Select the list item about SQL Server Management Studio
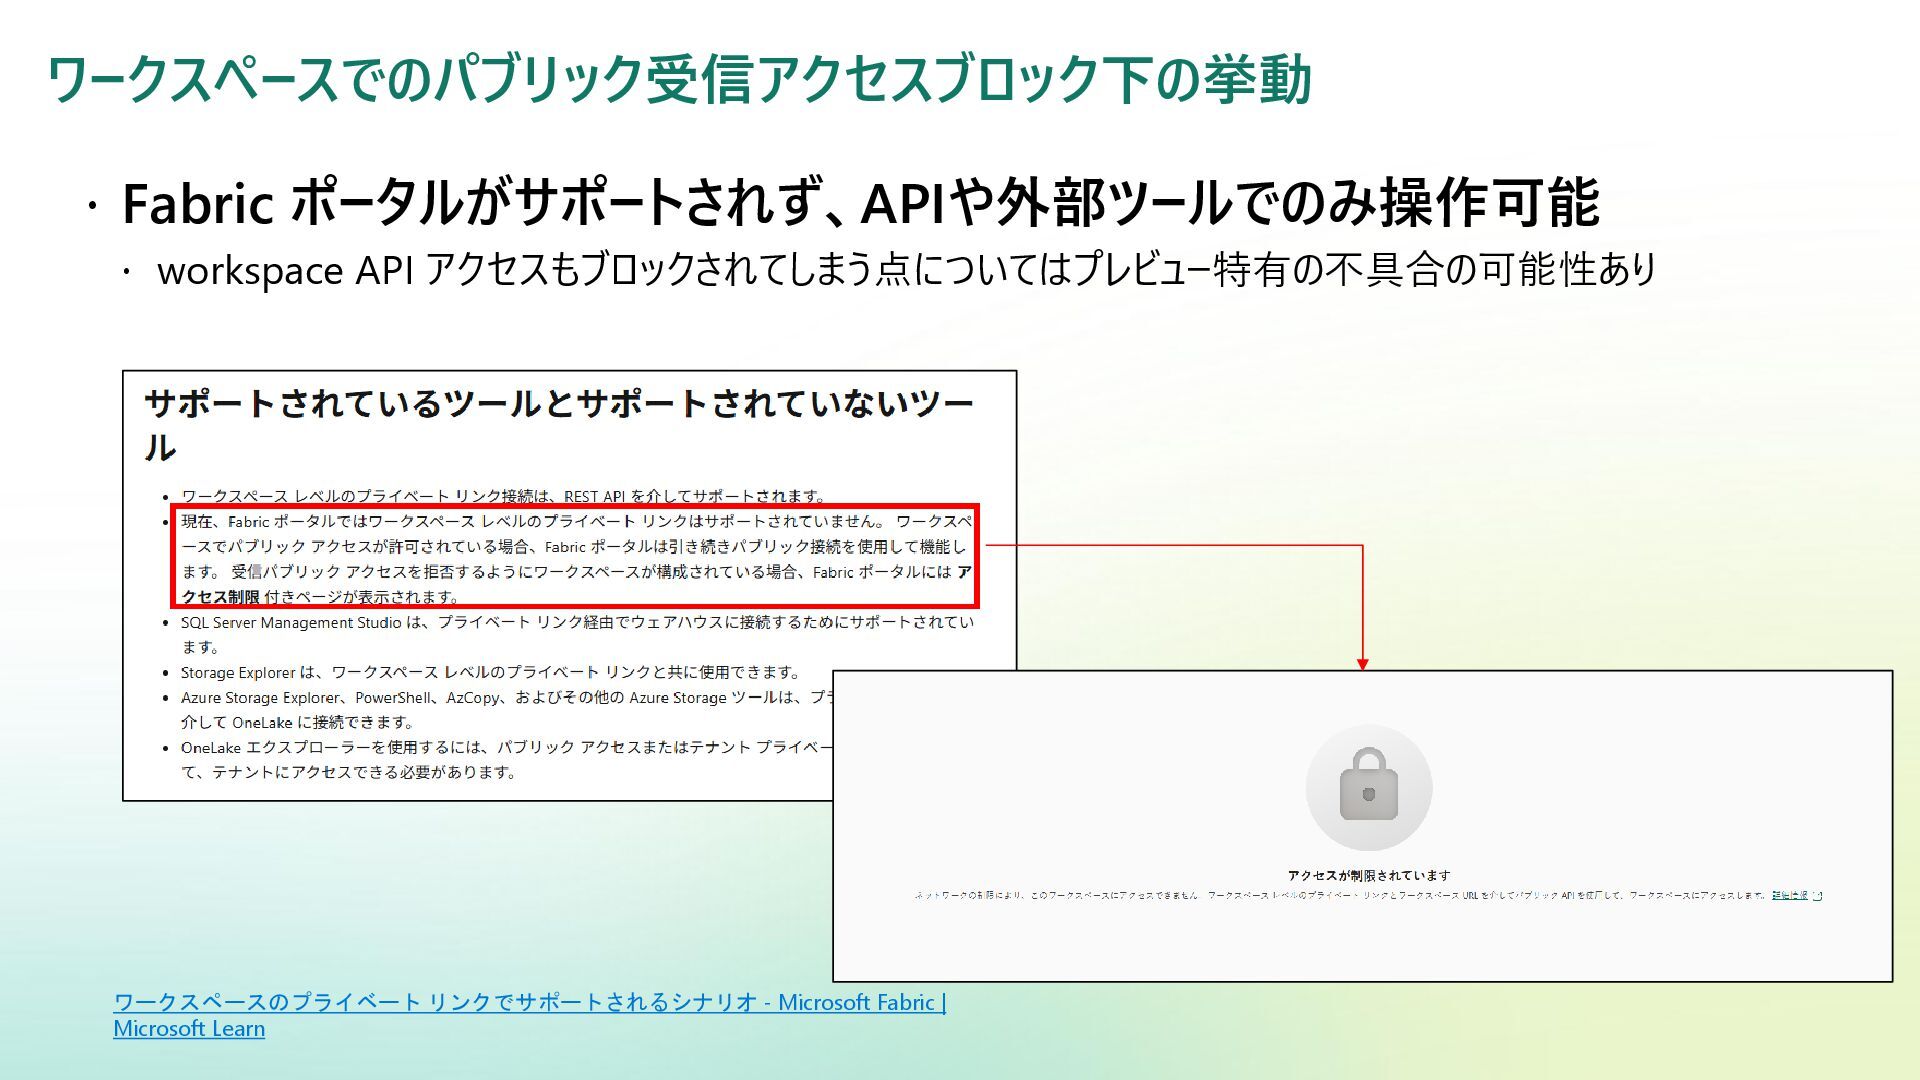 tap(577, 634)
